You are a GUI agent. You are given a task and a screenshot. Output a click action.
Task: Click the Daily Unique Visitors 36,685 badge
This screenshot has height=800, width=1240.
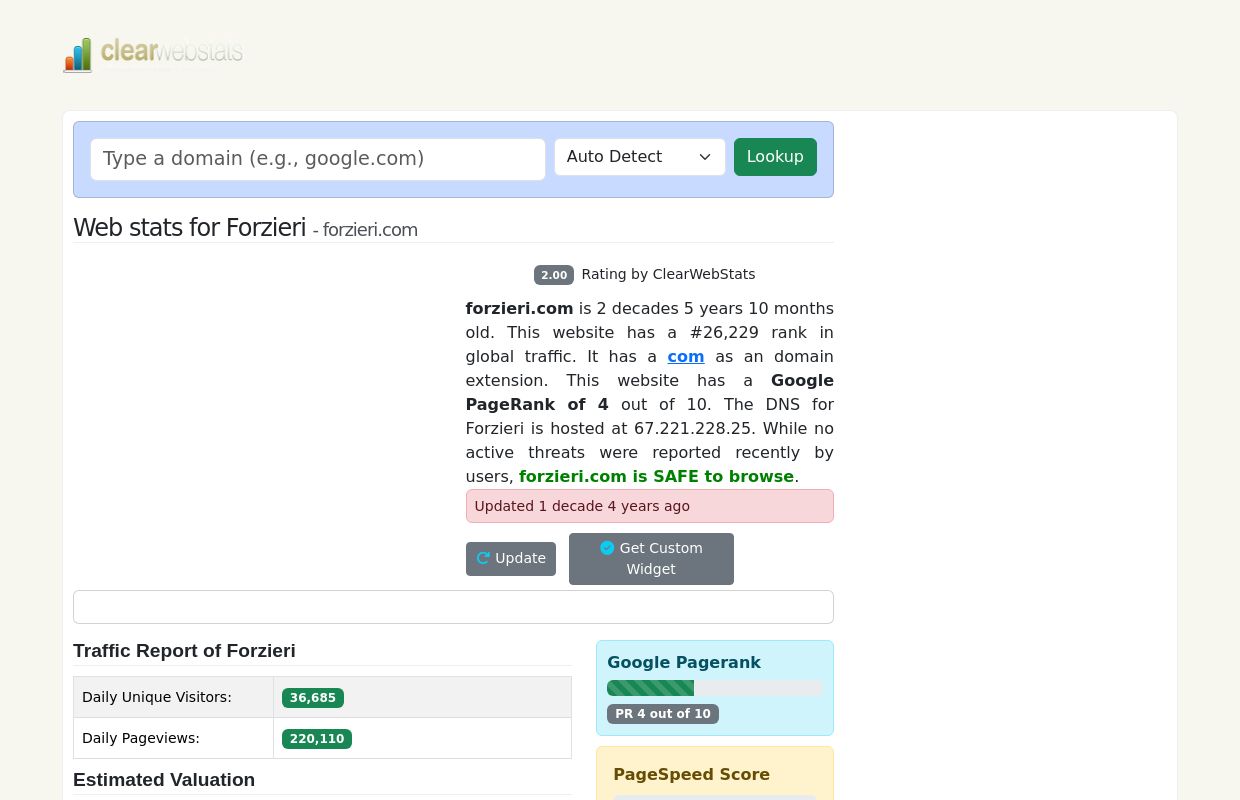(312, 697)
